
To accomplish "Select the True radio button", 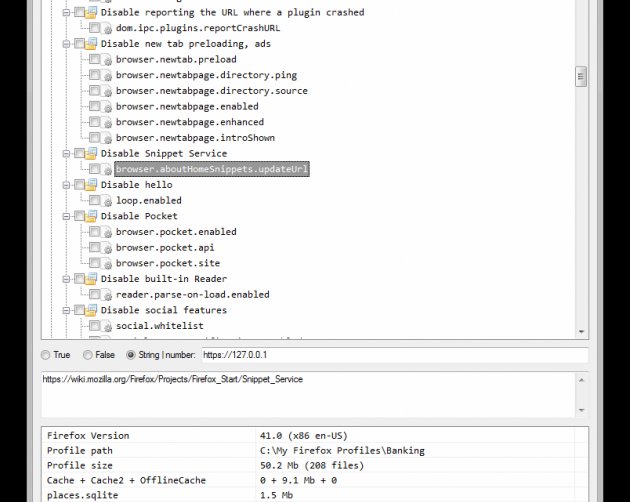I will (x=45, y=355).
